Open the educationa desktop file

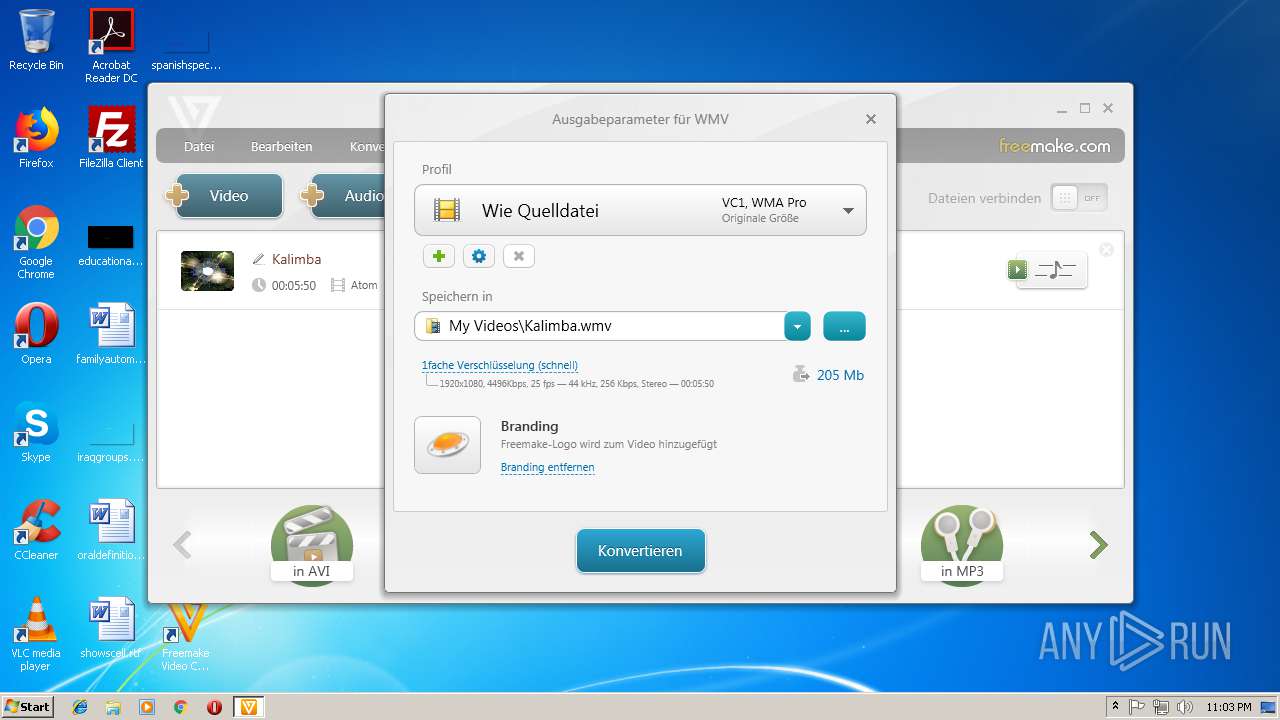point(111,246)
